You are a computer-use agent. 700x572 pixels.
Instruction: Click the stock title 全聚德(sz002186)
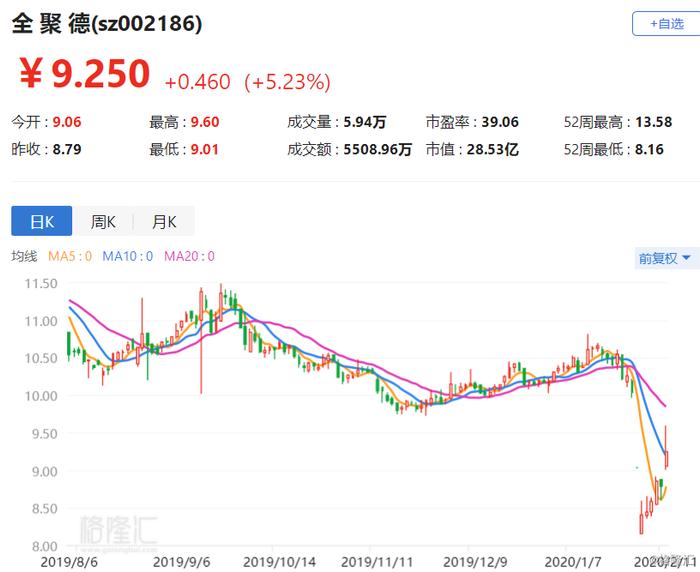click(x=107, y=23)
